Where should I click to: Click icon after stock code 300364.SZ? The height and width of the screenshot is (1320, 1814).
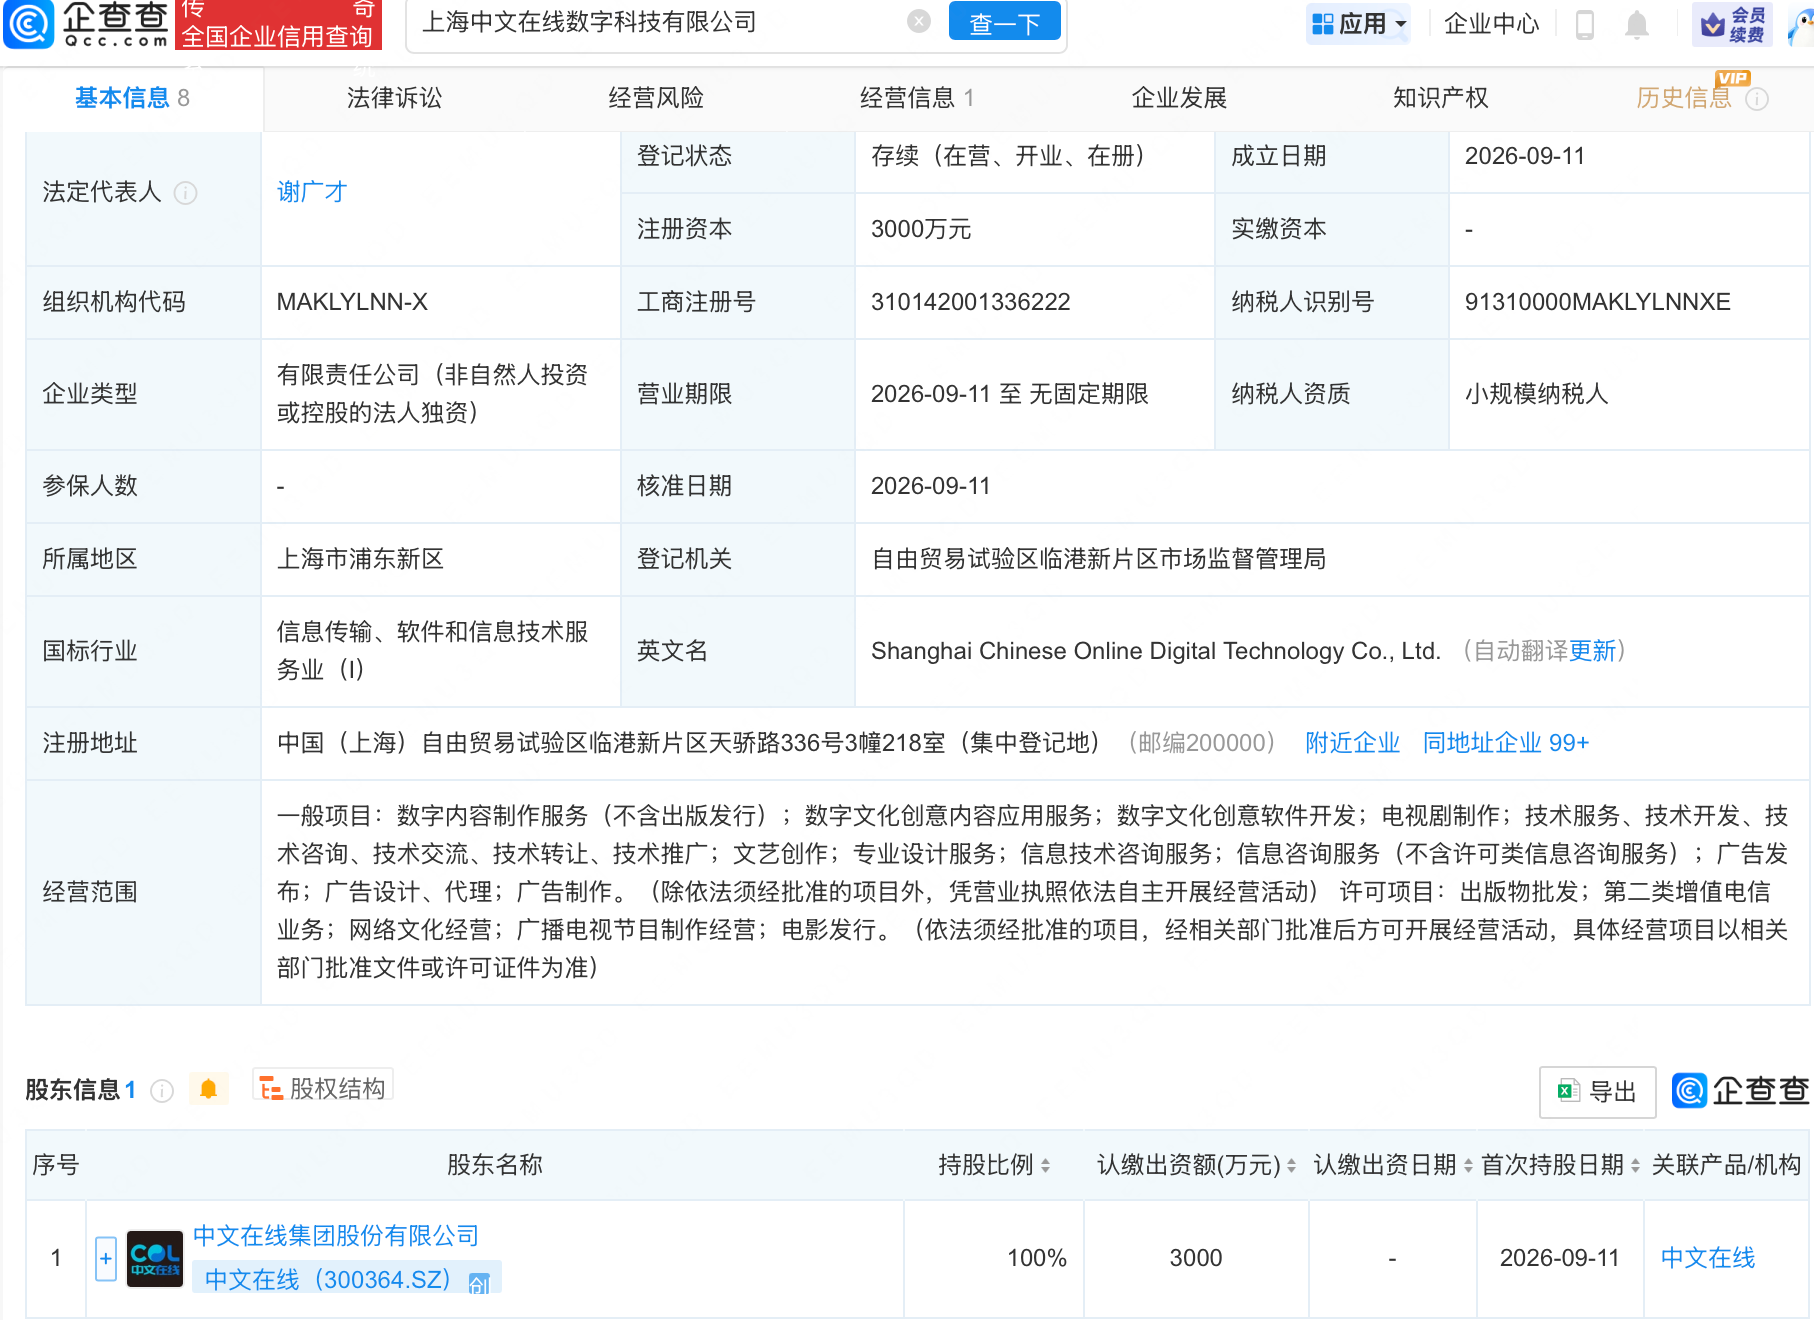point(479,1283)
